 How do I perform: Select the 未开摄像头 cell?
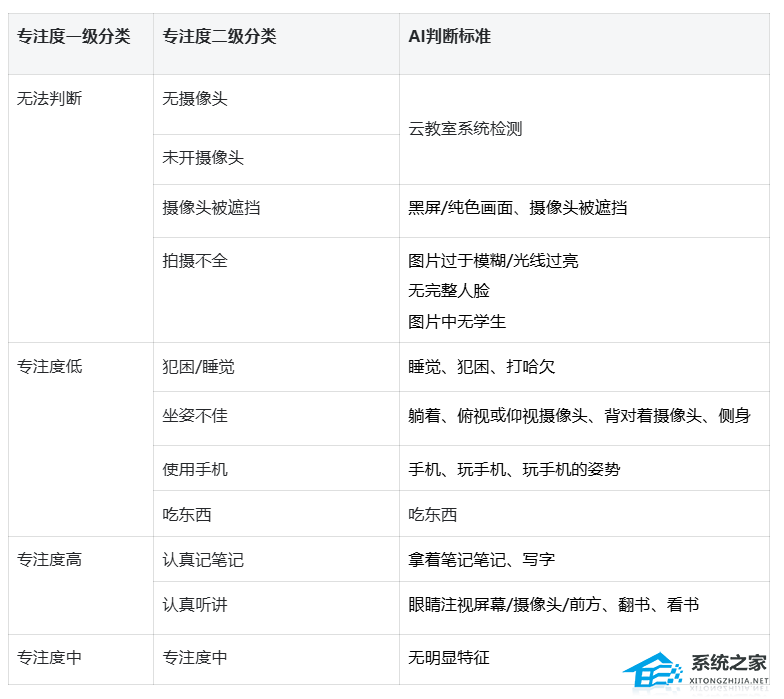(203, 158)
